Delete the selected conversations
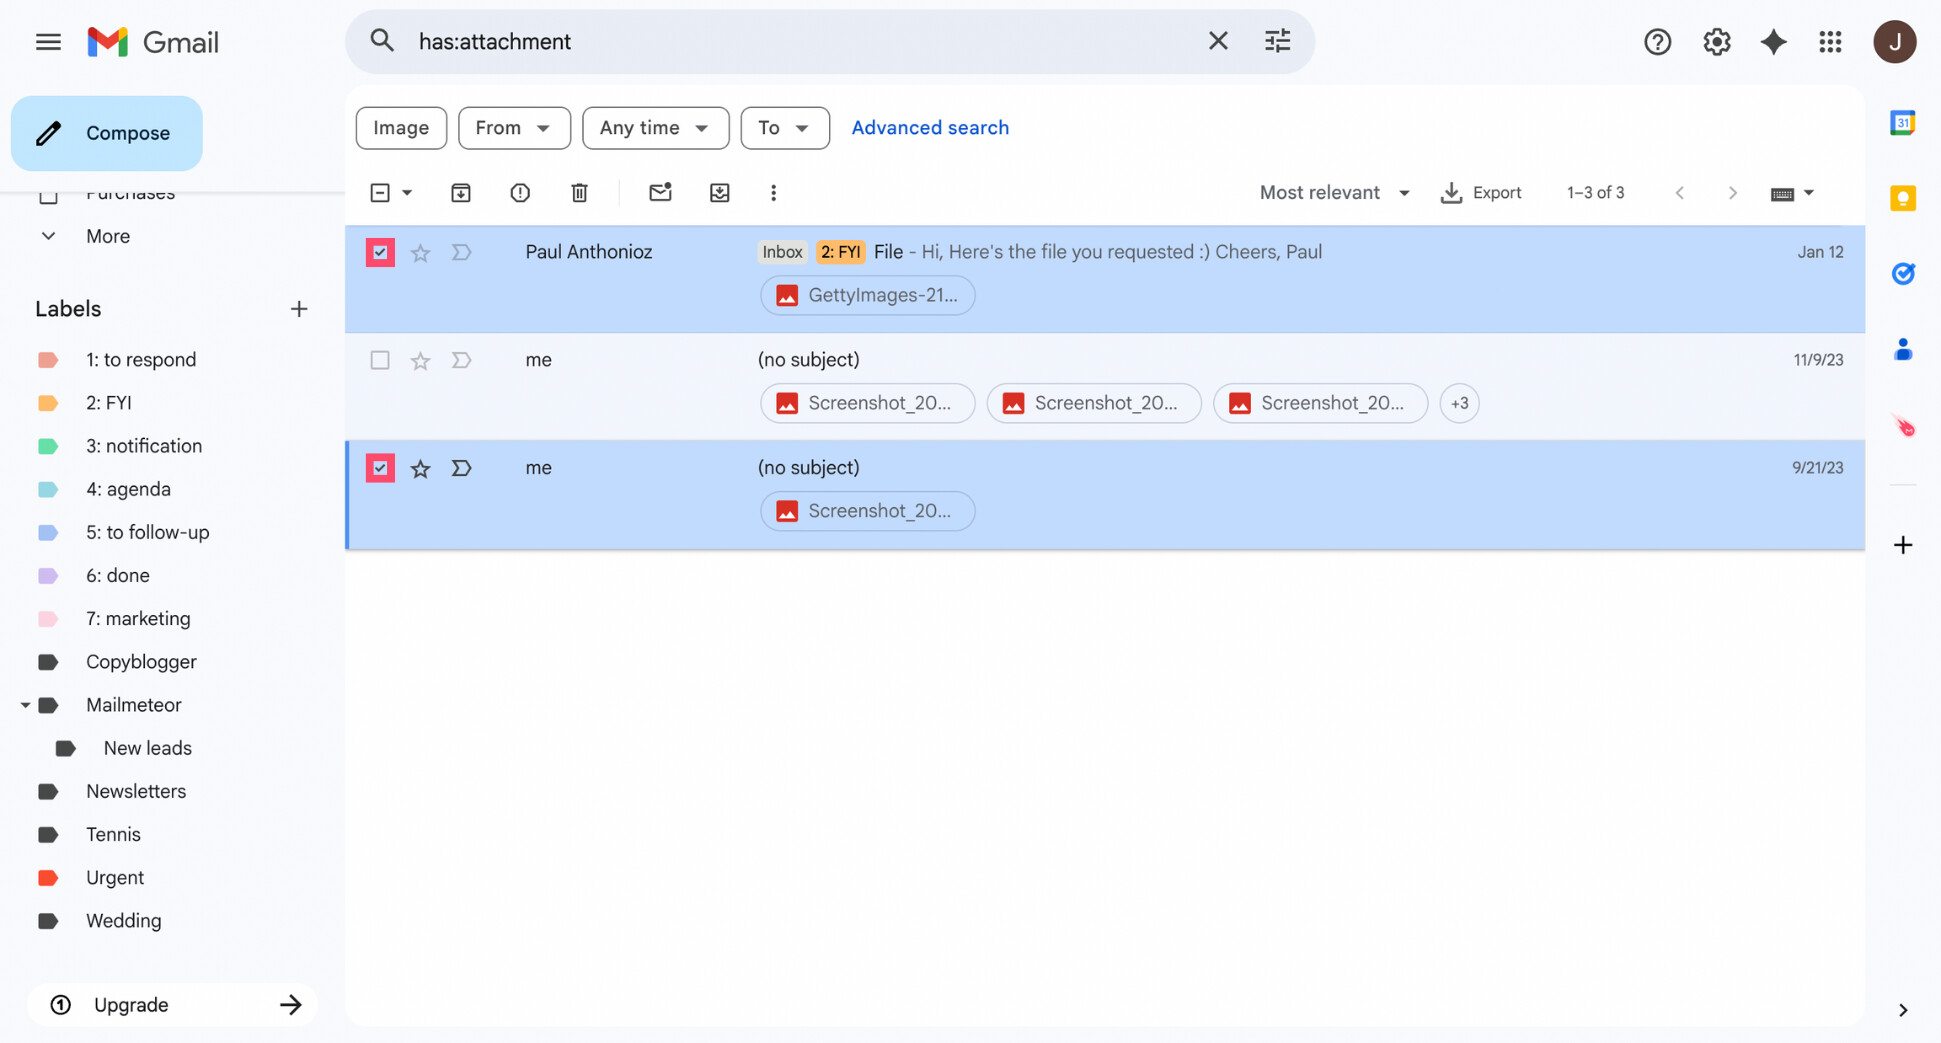This screenshot has height=1043, width=1941. [579, 192]
